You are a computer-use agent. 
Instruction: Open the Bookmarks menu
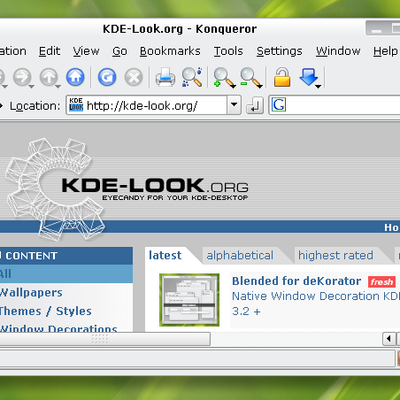click(170, 51)
